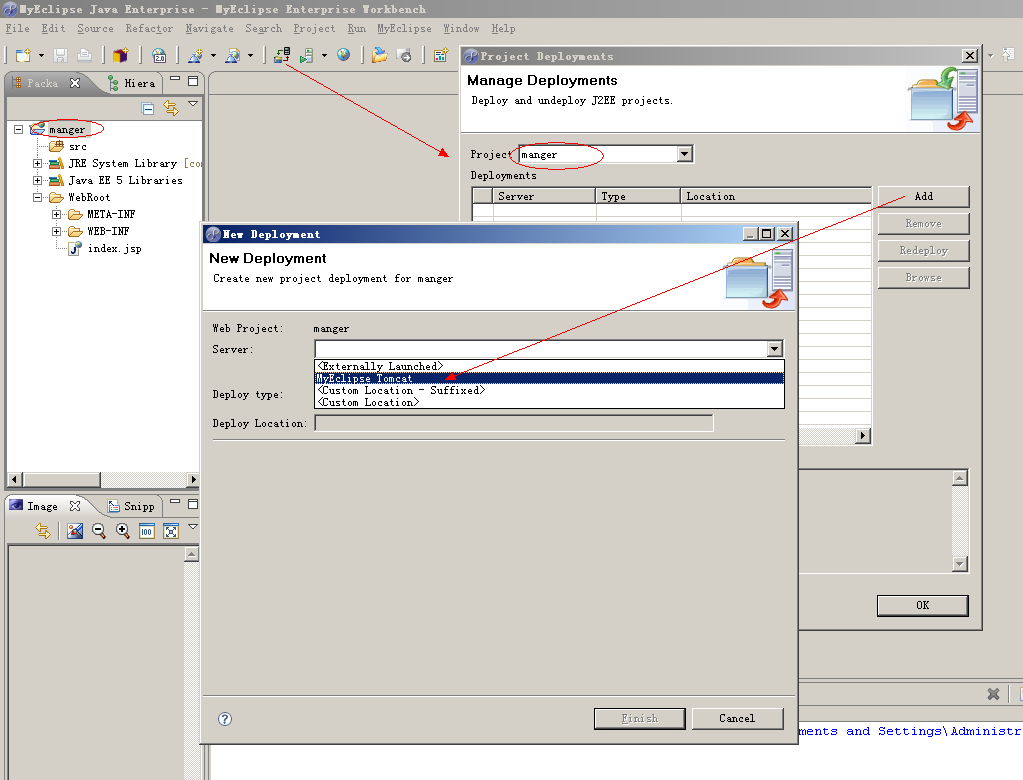Minimize the Package Explorer view
The image size is (1023, 780).
pos(175,80)
